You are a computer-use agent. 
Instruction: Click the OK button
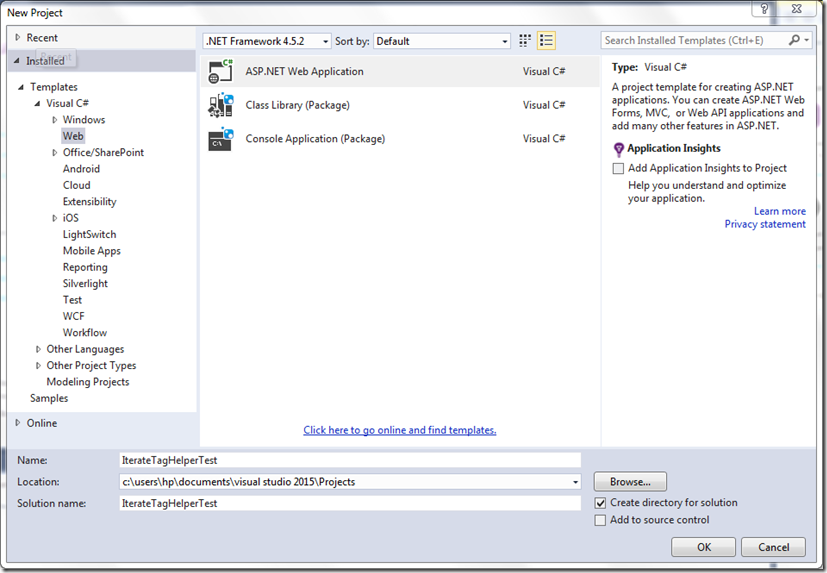704,547
